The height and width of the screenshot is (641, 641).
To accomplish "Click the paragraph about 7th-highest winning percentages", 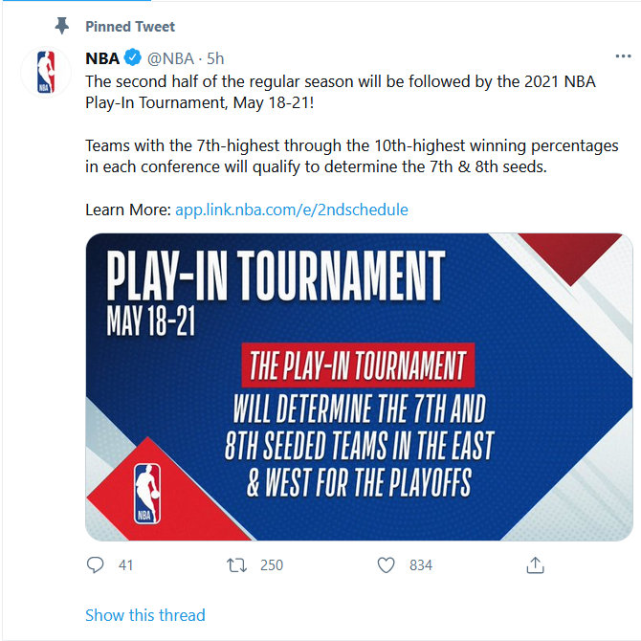I will 351,156.
